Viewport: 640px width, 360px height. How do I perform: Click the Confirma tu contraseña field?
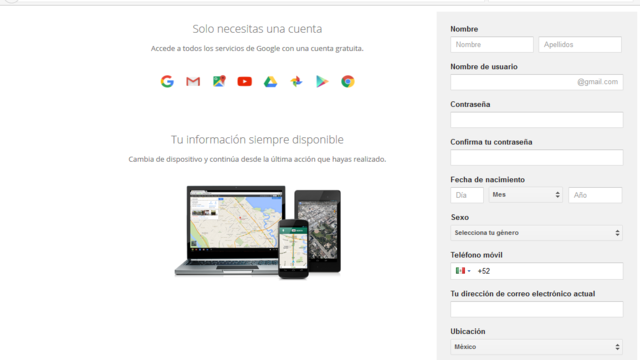[537, 157]
